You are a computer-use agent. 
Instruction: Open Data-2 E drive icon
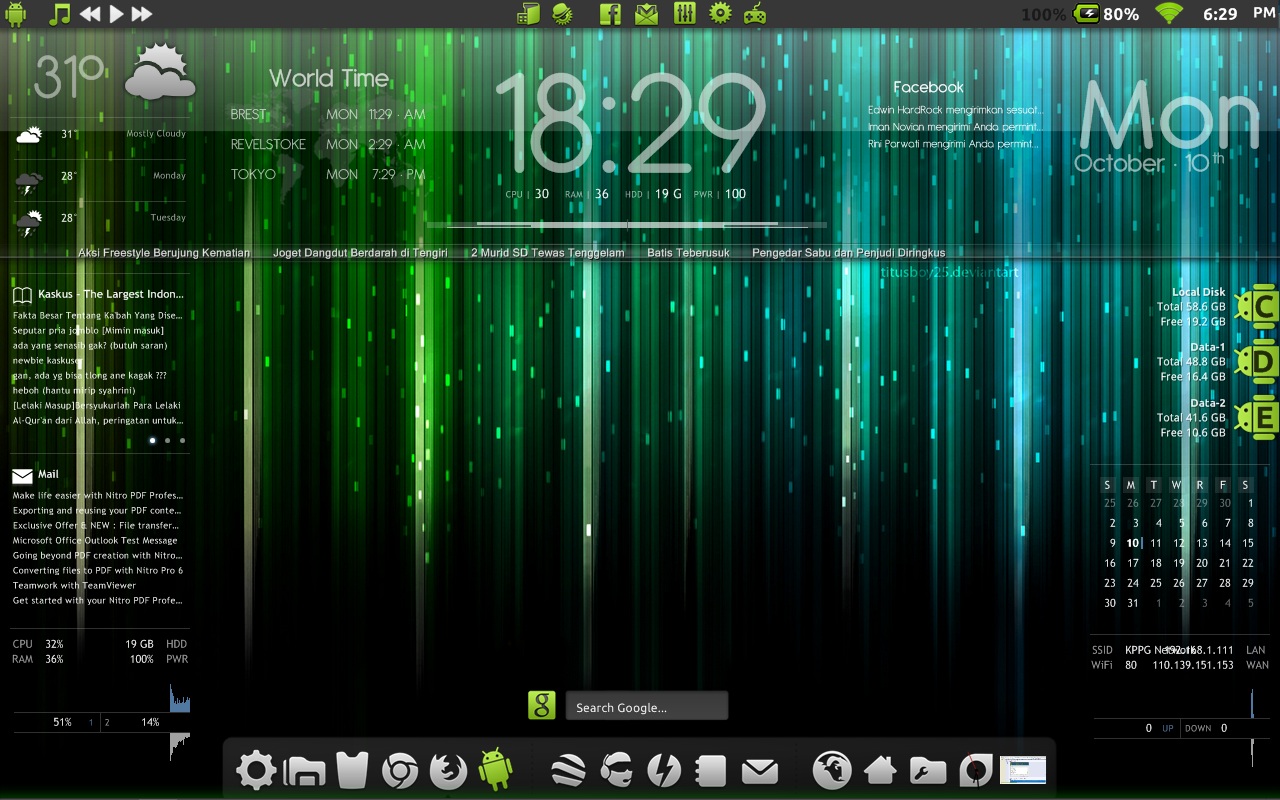[x=1256, y=418]
